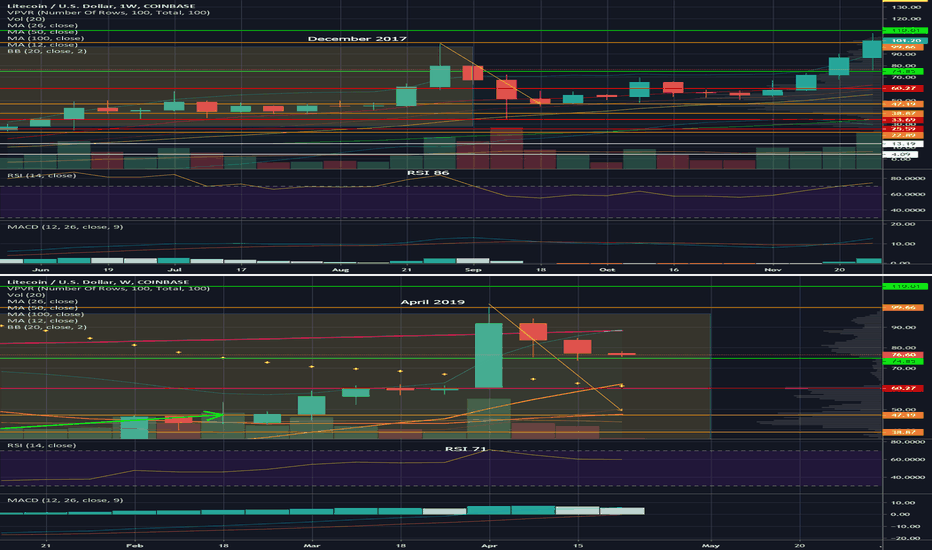This screenshot has height=550, width=932.
Task: Click the Oct label on the time axis
Action: click(607, 270)
